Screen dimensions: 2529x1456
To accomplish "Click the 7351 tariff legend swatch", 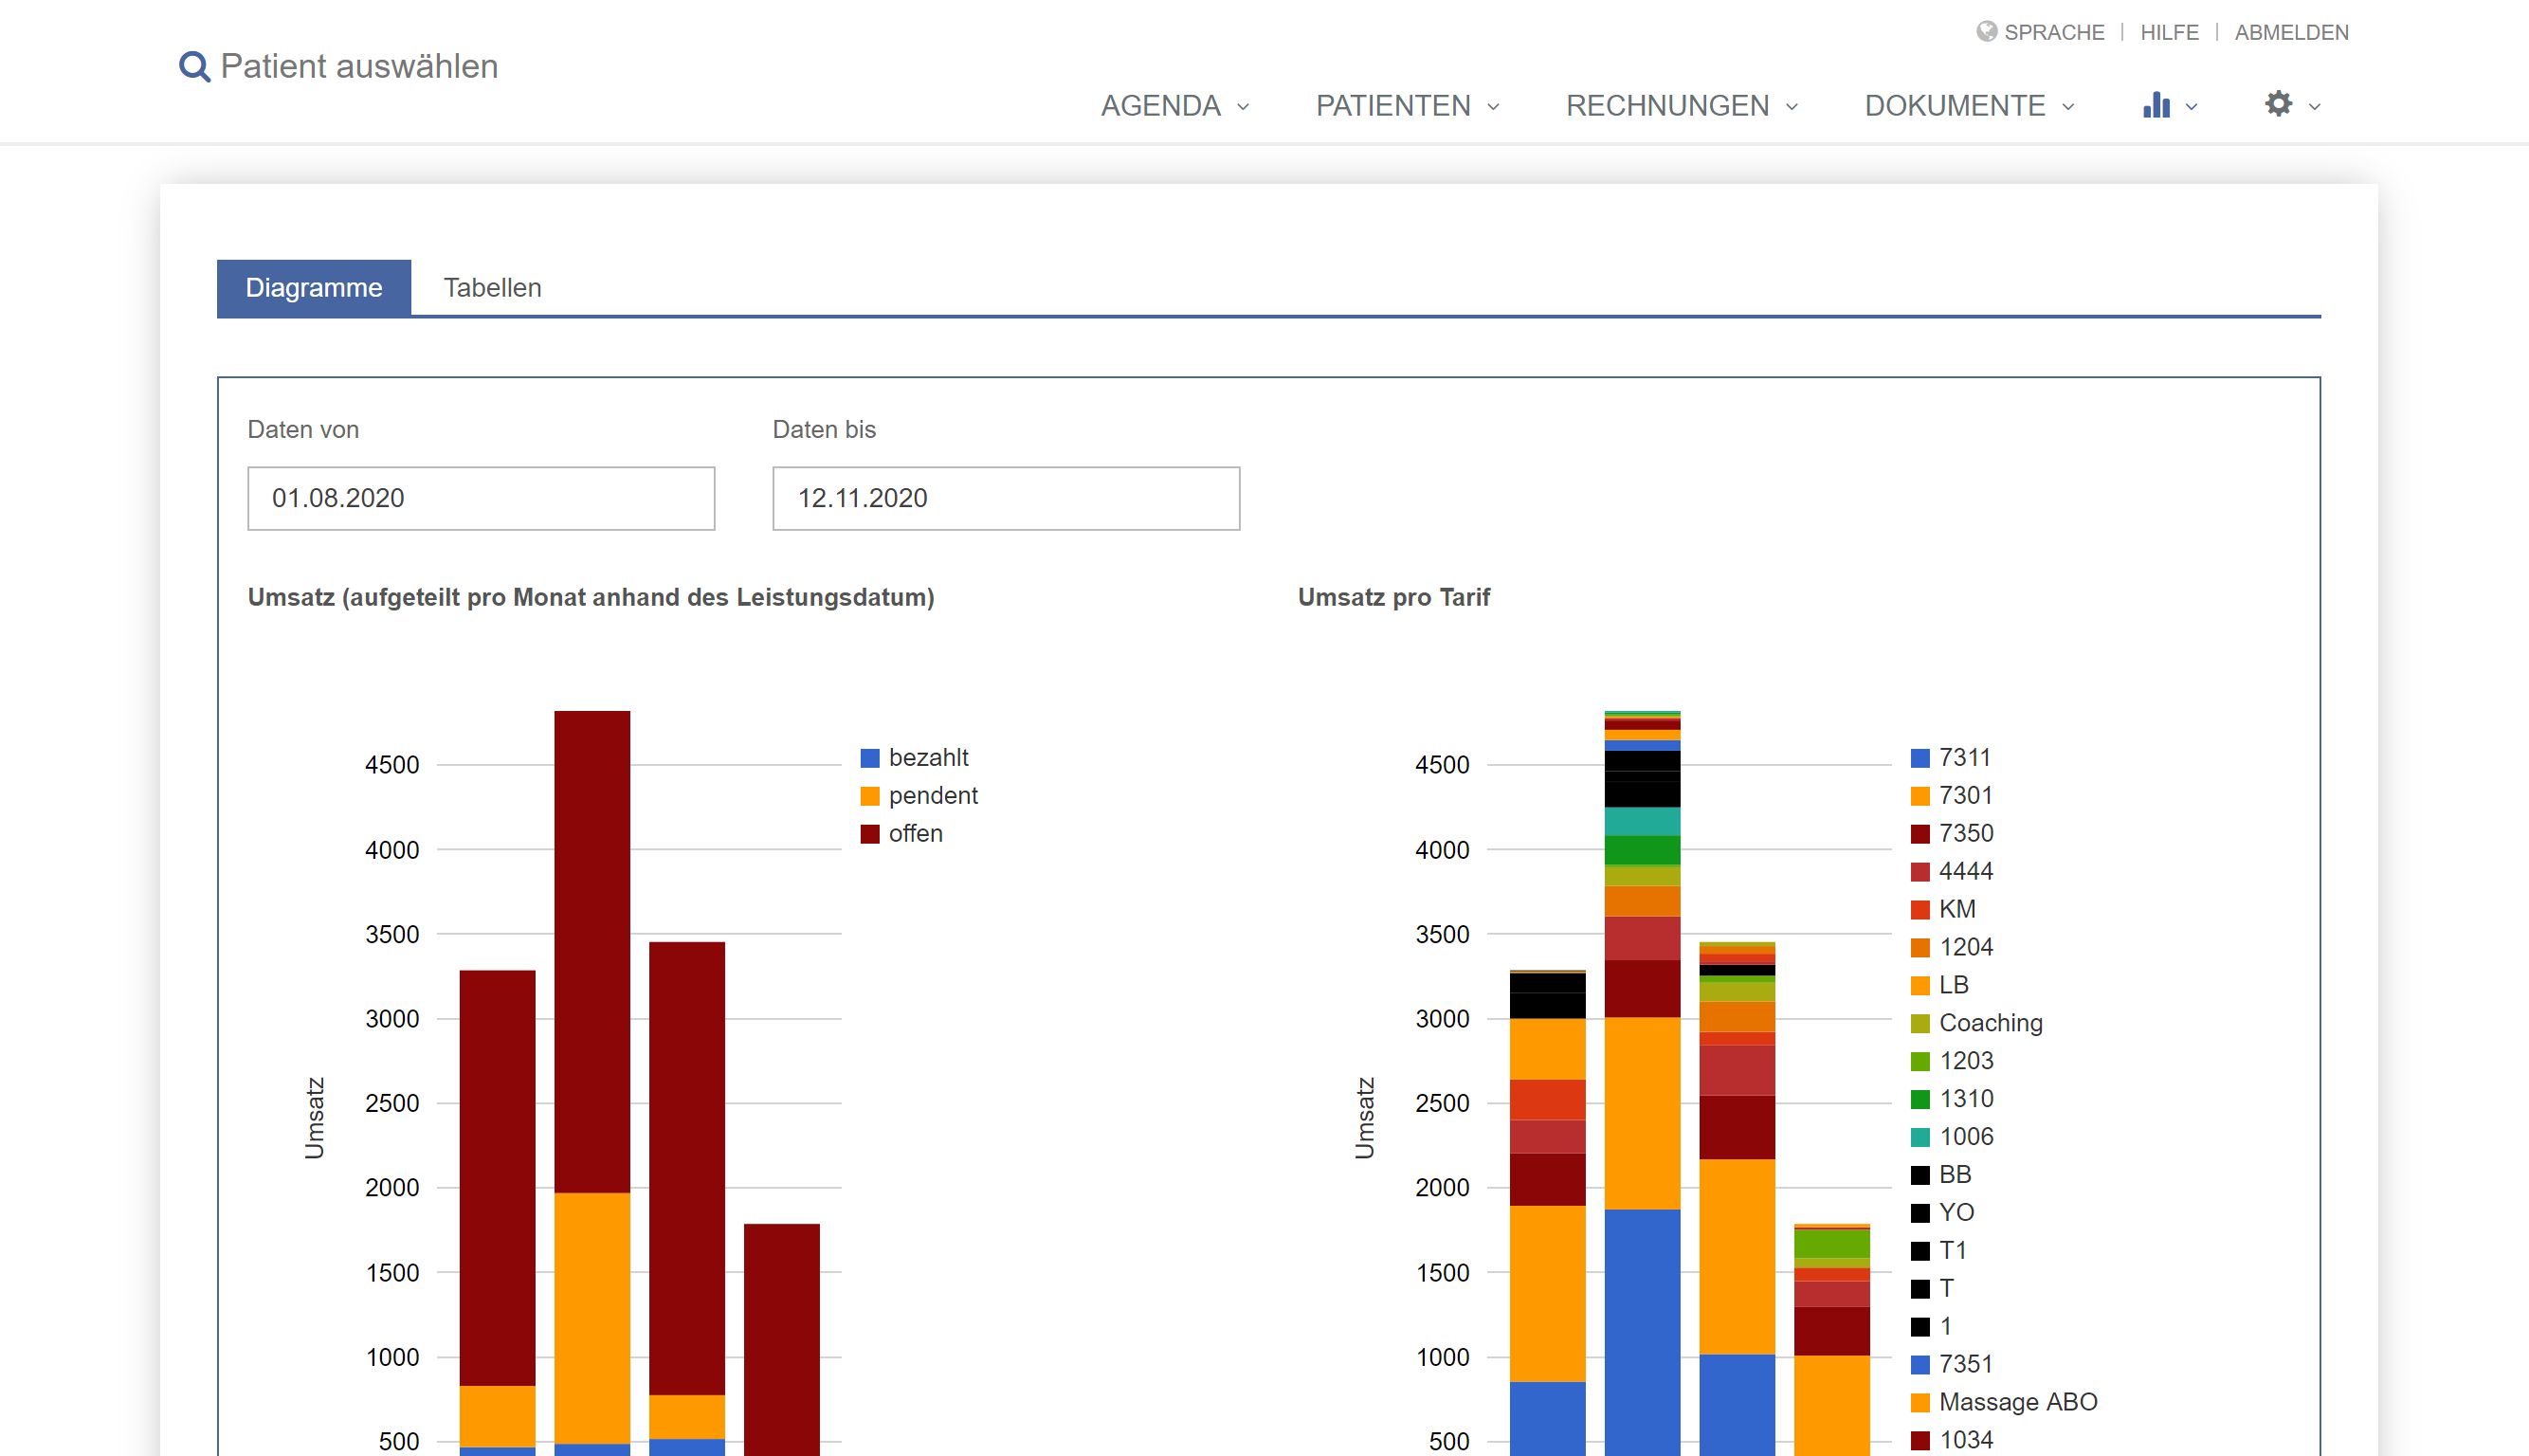I will point(1920,1365).
